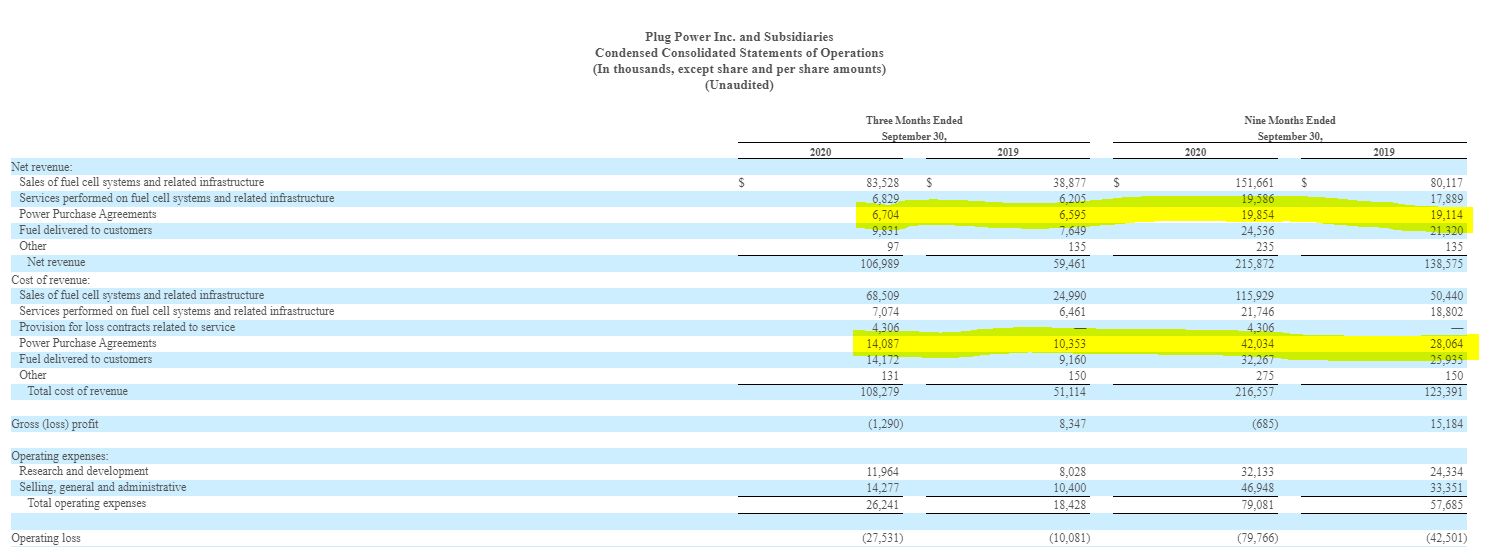Select the nine-month sales value 151,661
Image resolution: width=1485 pixels, height=547 pixels.
coord(1254,182)
